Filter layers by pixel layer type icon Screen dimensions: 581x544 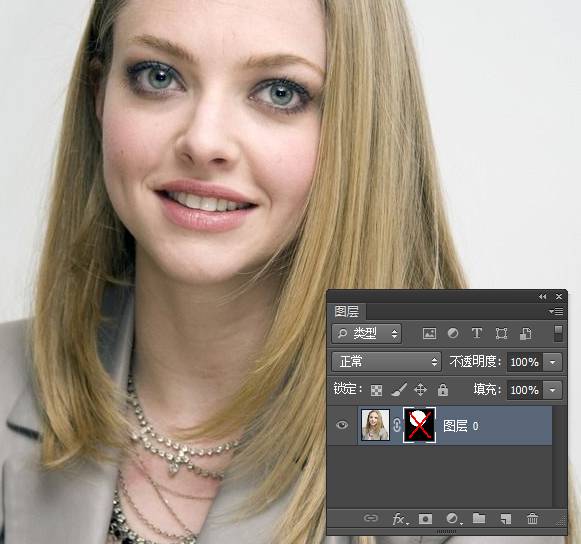tap(429, 334)
